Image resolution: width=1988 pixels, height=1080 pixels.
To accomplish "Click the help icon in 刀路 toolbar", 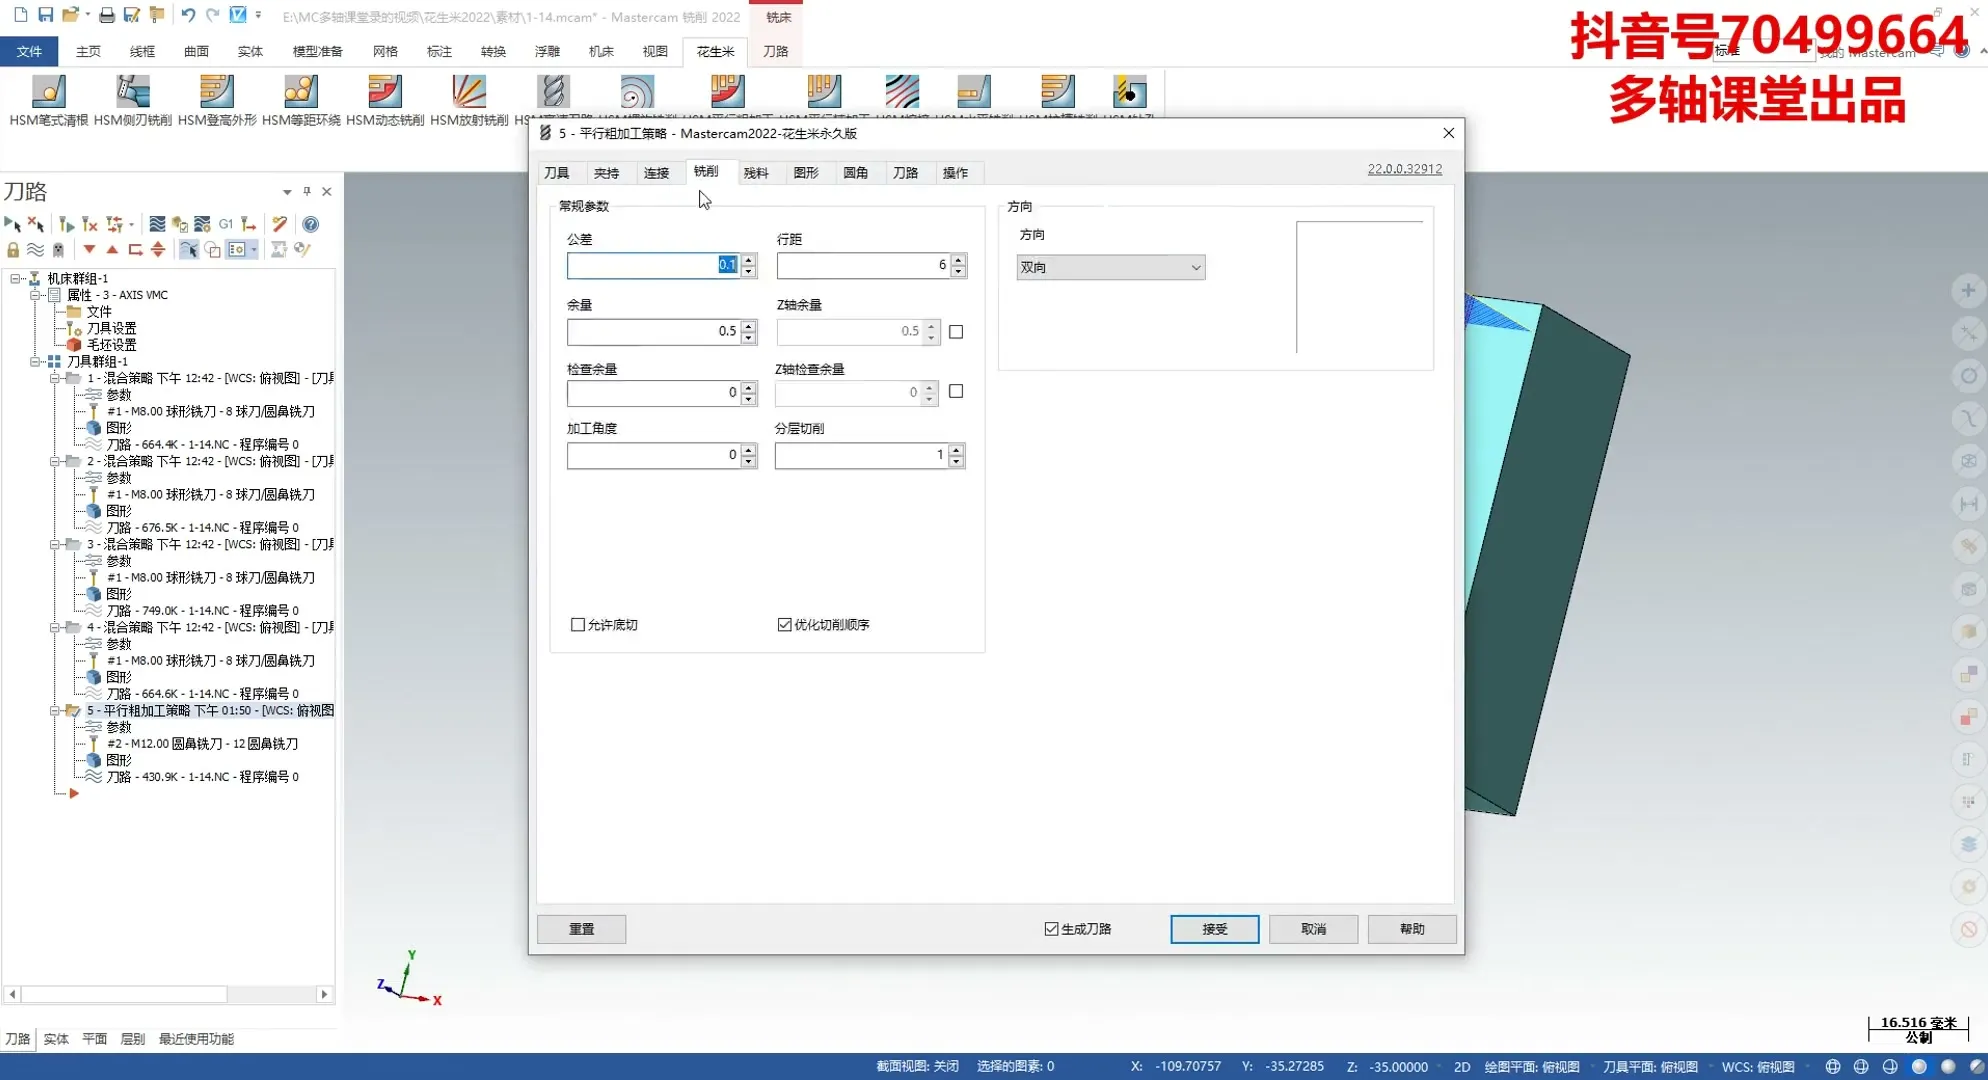I will coord(311,224).
